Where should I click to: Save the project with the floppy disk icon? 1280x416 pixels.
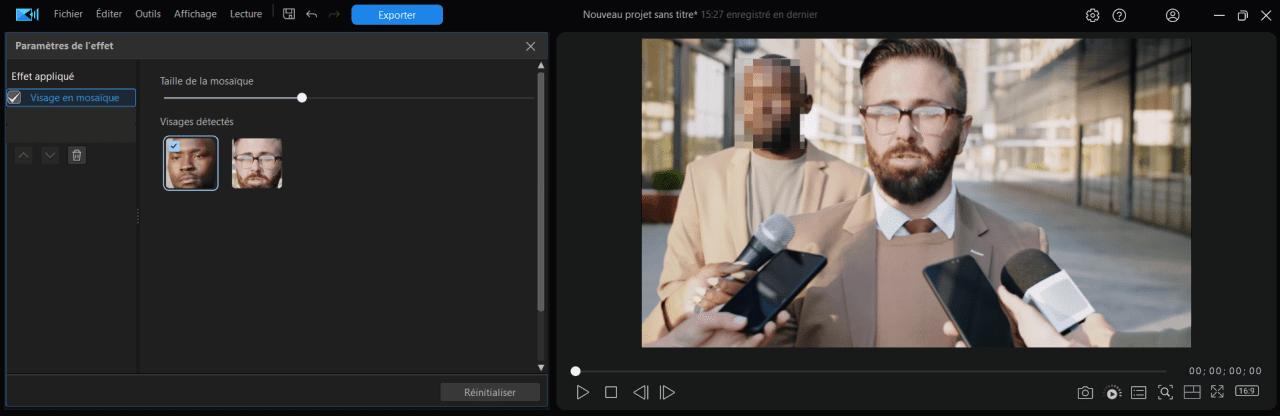(289, 14)
